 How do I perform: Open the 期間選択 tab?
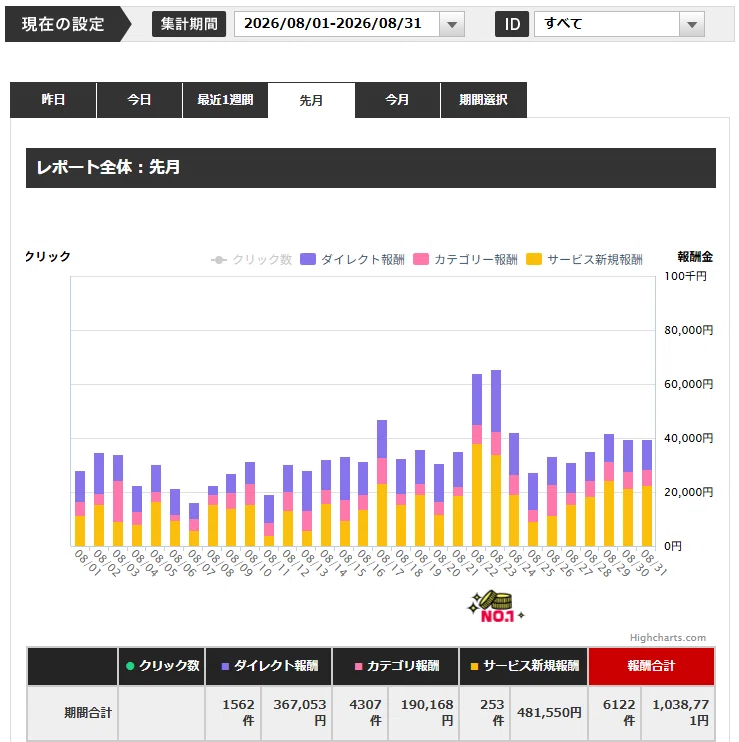[484, 100]
